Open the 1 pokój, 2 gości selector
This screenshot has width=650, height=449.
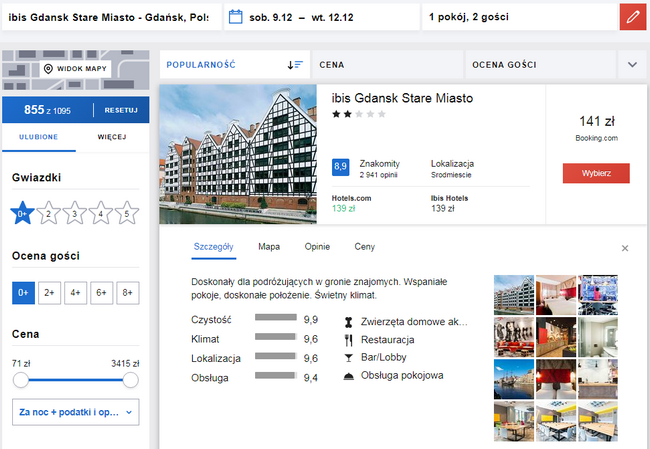520,17
